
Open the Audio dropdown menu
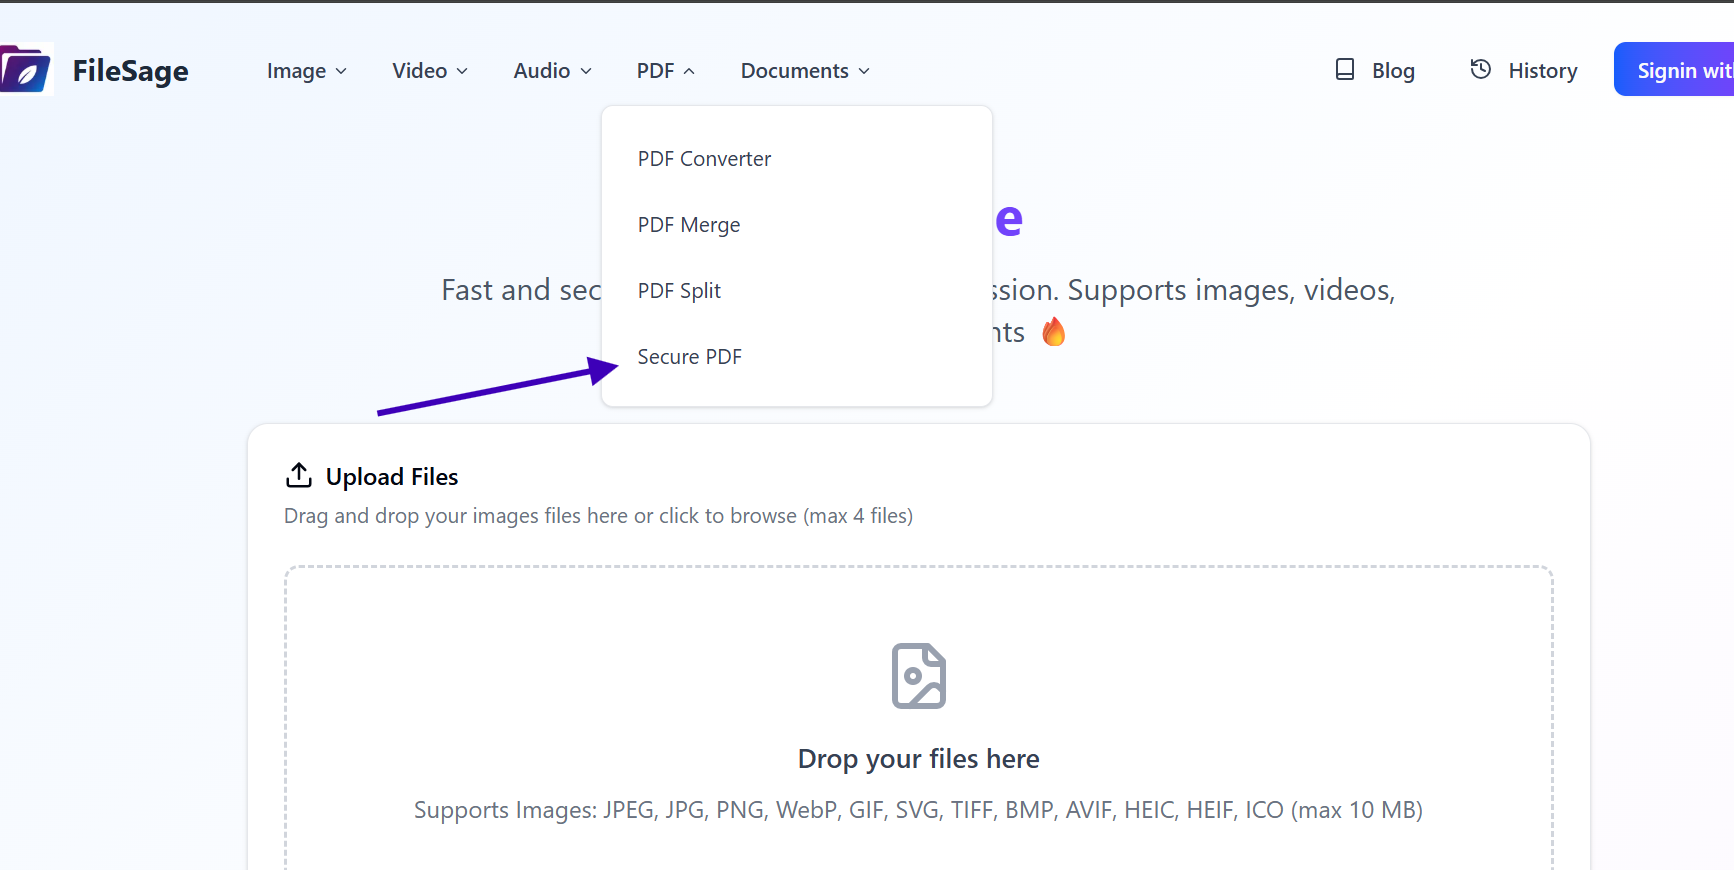coord(551,70)
